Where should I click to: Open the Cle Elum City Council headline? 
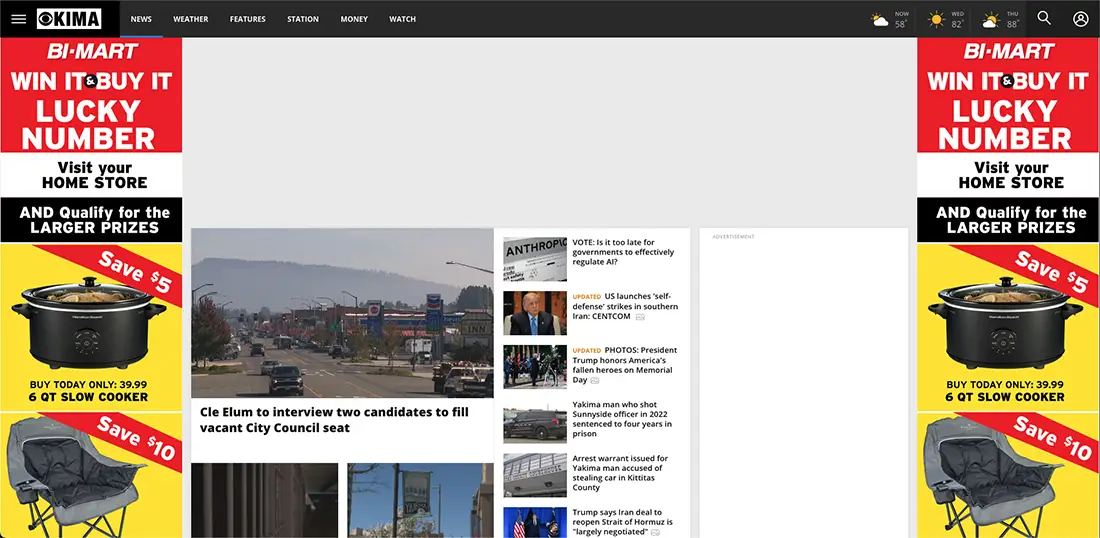[334, 419]
